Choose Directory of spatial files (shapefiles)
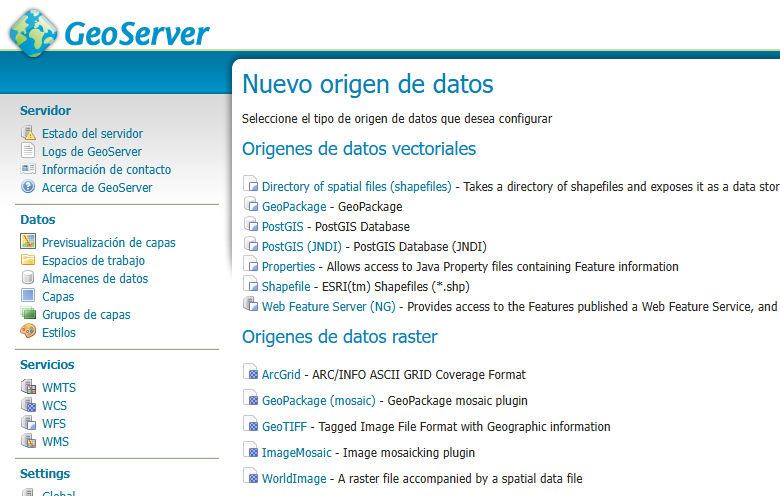 pos(357,187)
